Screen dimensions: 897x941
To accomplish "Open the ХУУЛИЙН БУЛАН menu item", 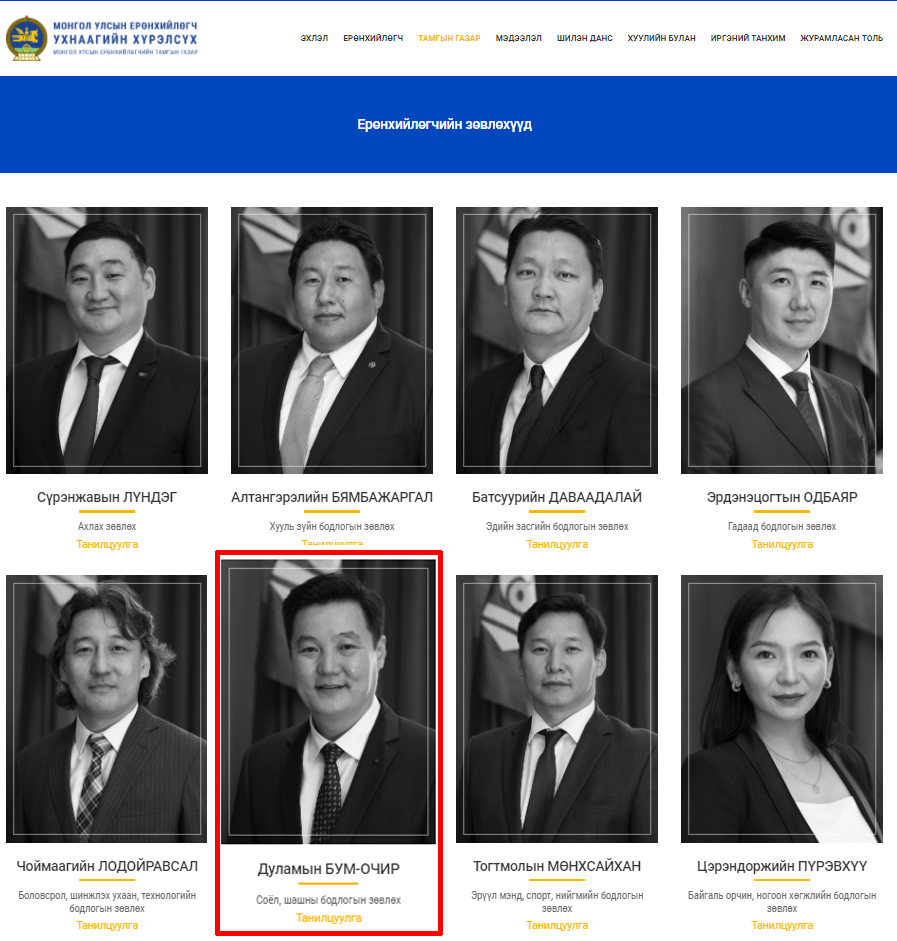I will [x=661, y=38].
